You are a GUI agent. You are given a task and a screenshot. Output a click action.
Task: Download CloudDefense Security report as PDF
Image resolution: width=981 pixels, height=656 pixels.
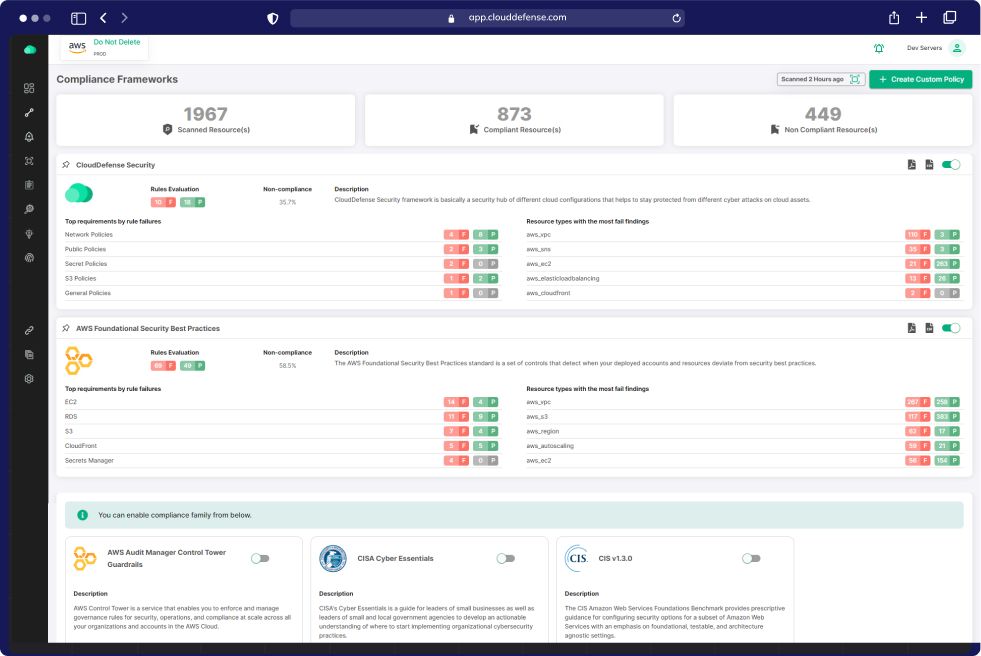click(x=912, y=164)
